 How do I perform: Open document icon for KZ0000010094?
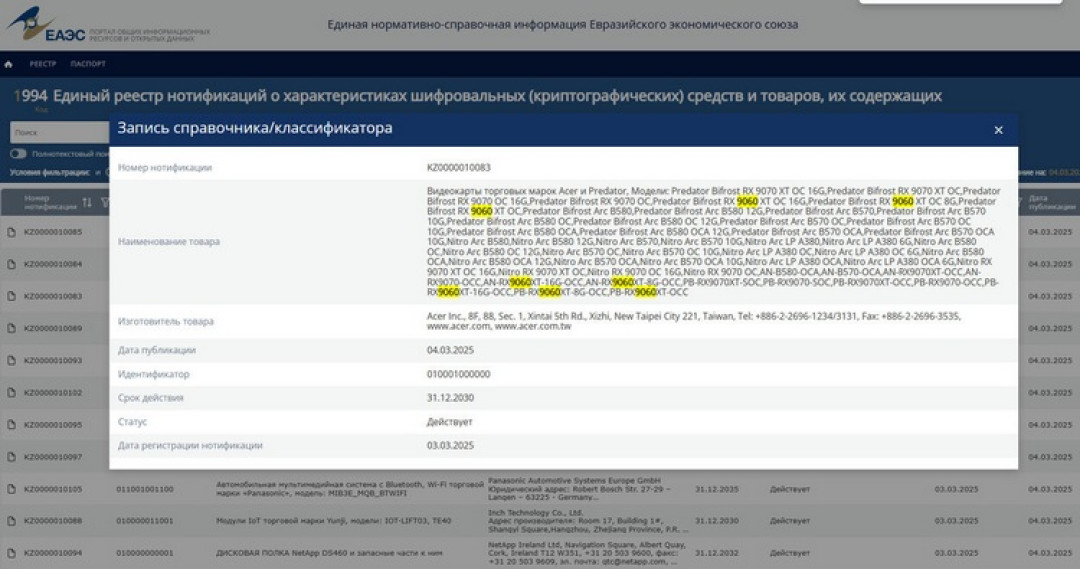[x=12, y=553]
